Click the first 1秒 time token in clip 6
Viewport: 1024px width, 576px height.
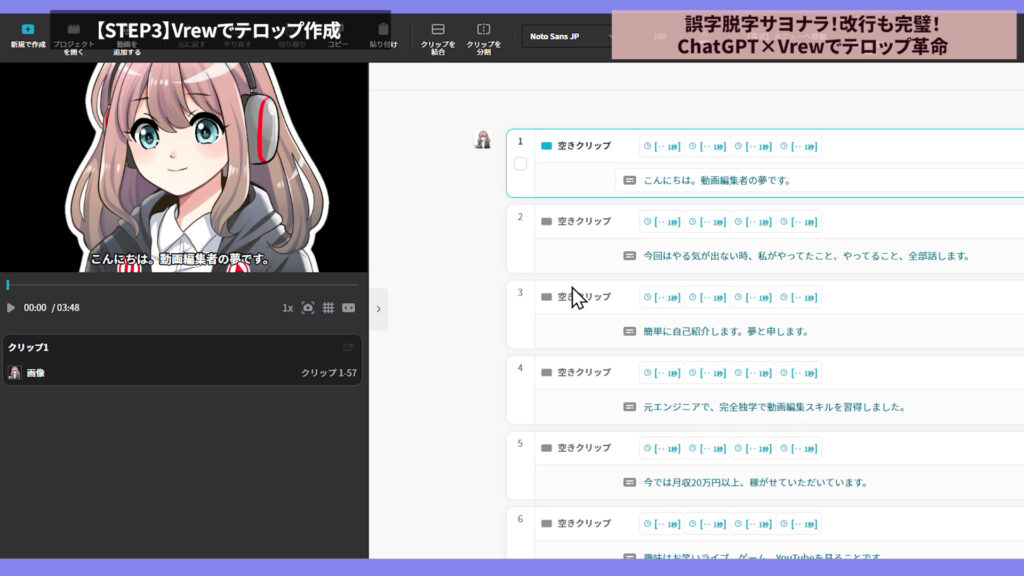[662, 524]
